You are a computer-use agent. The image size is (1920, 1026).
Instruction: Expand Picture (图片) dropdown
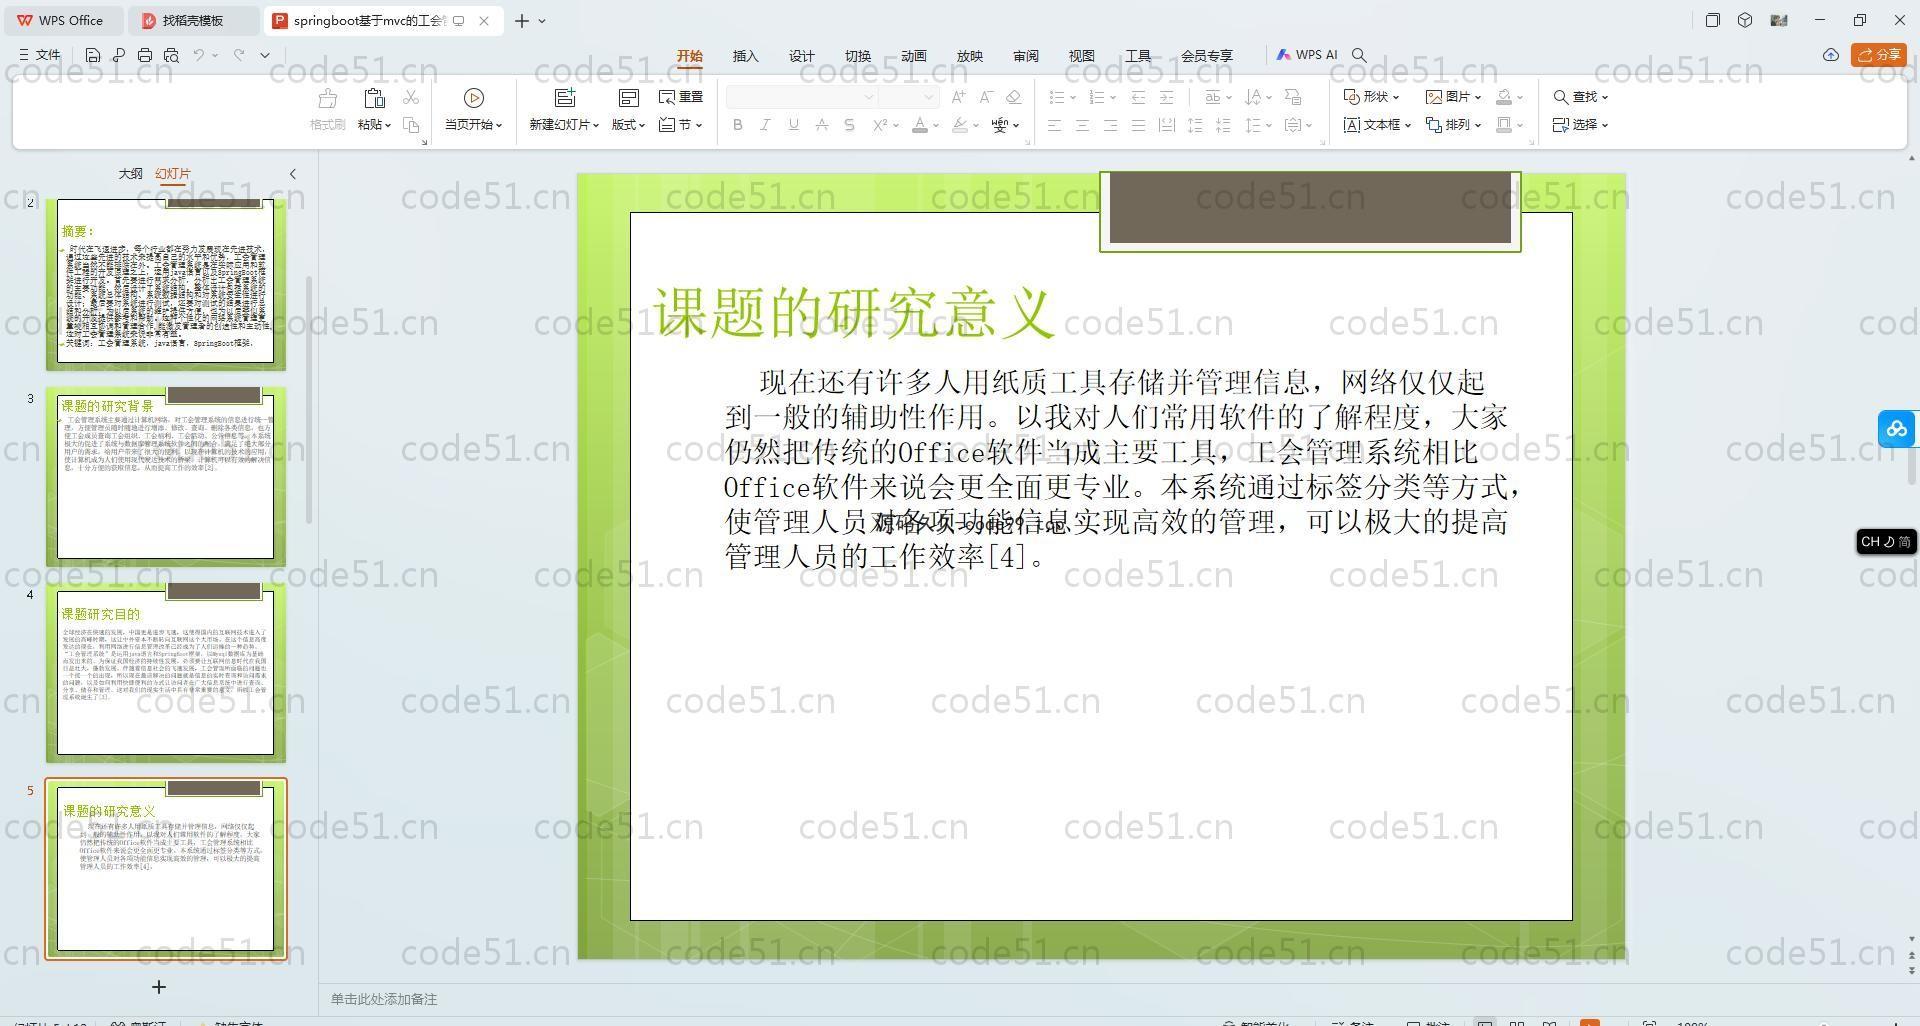(1453, 97)
